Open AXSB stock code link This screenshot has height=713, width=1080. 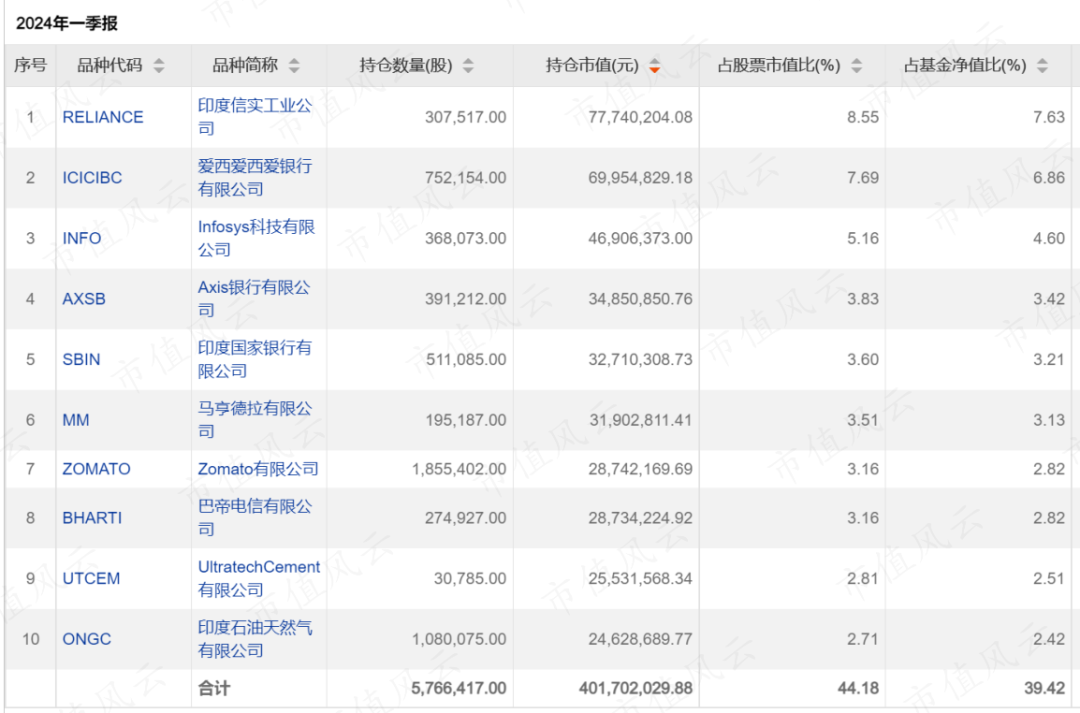tap(84, 299)
